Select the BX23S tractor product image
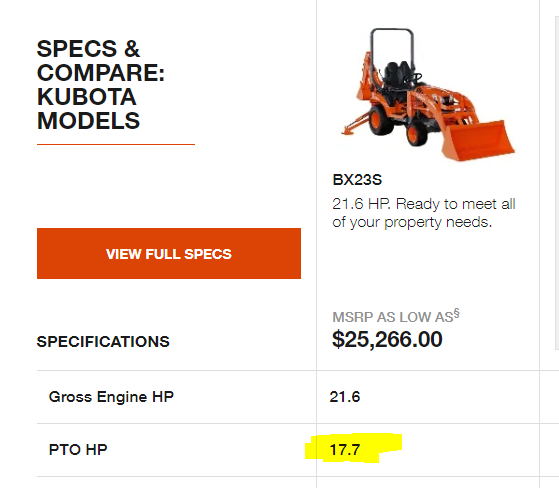The image size is (559, 488). (x=427, y=94)
